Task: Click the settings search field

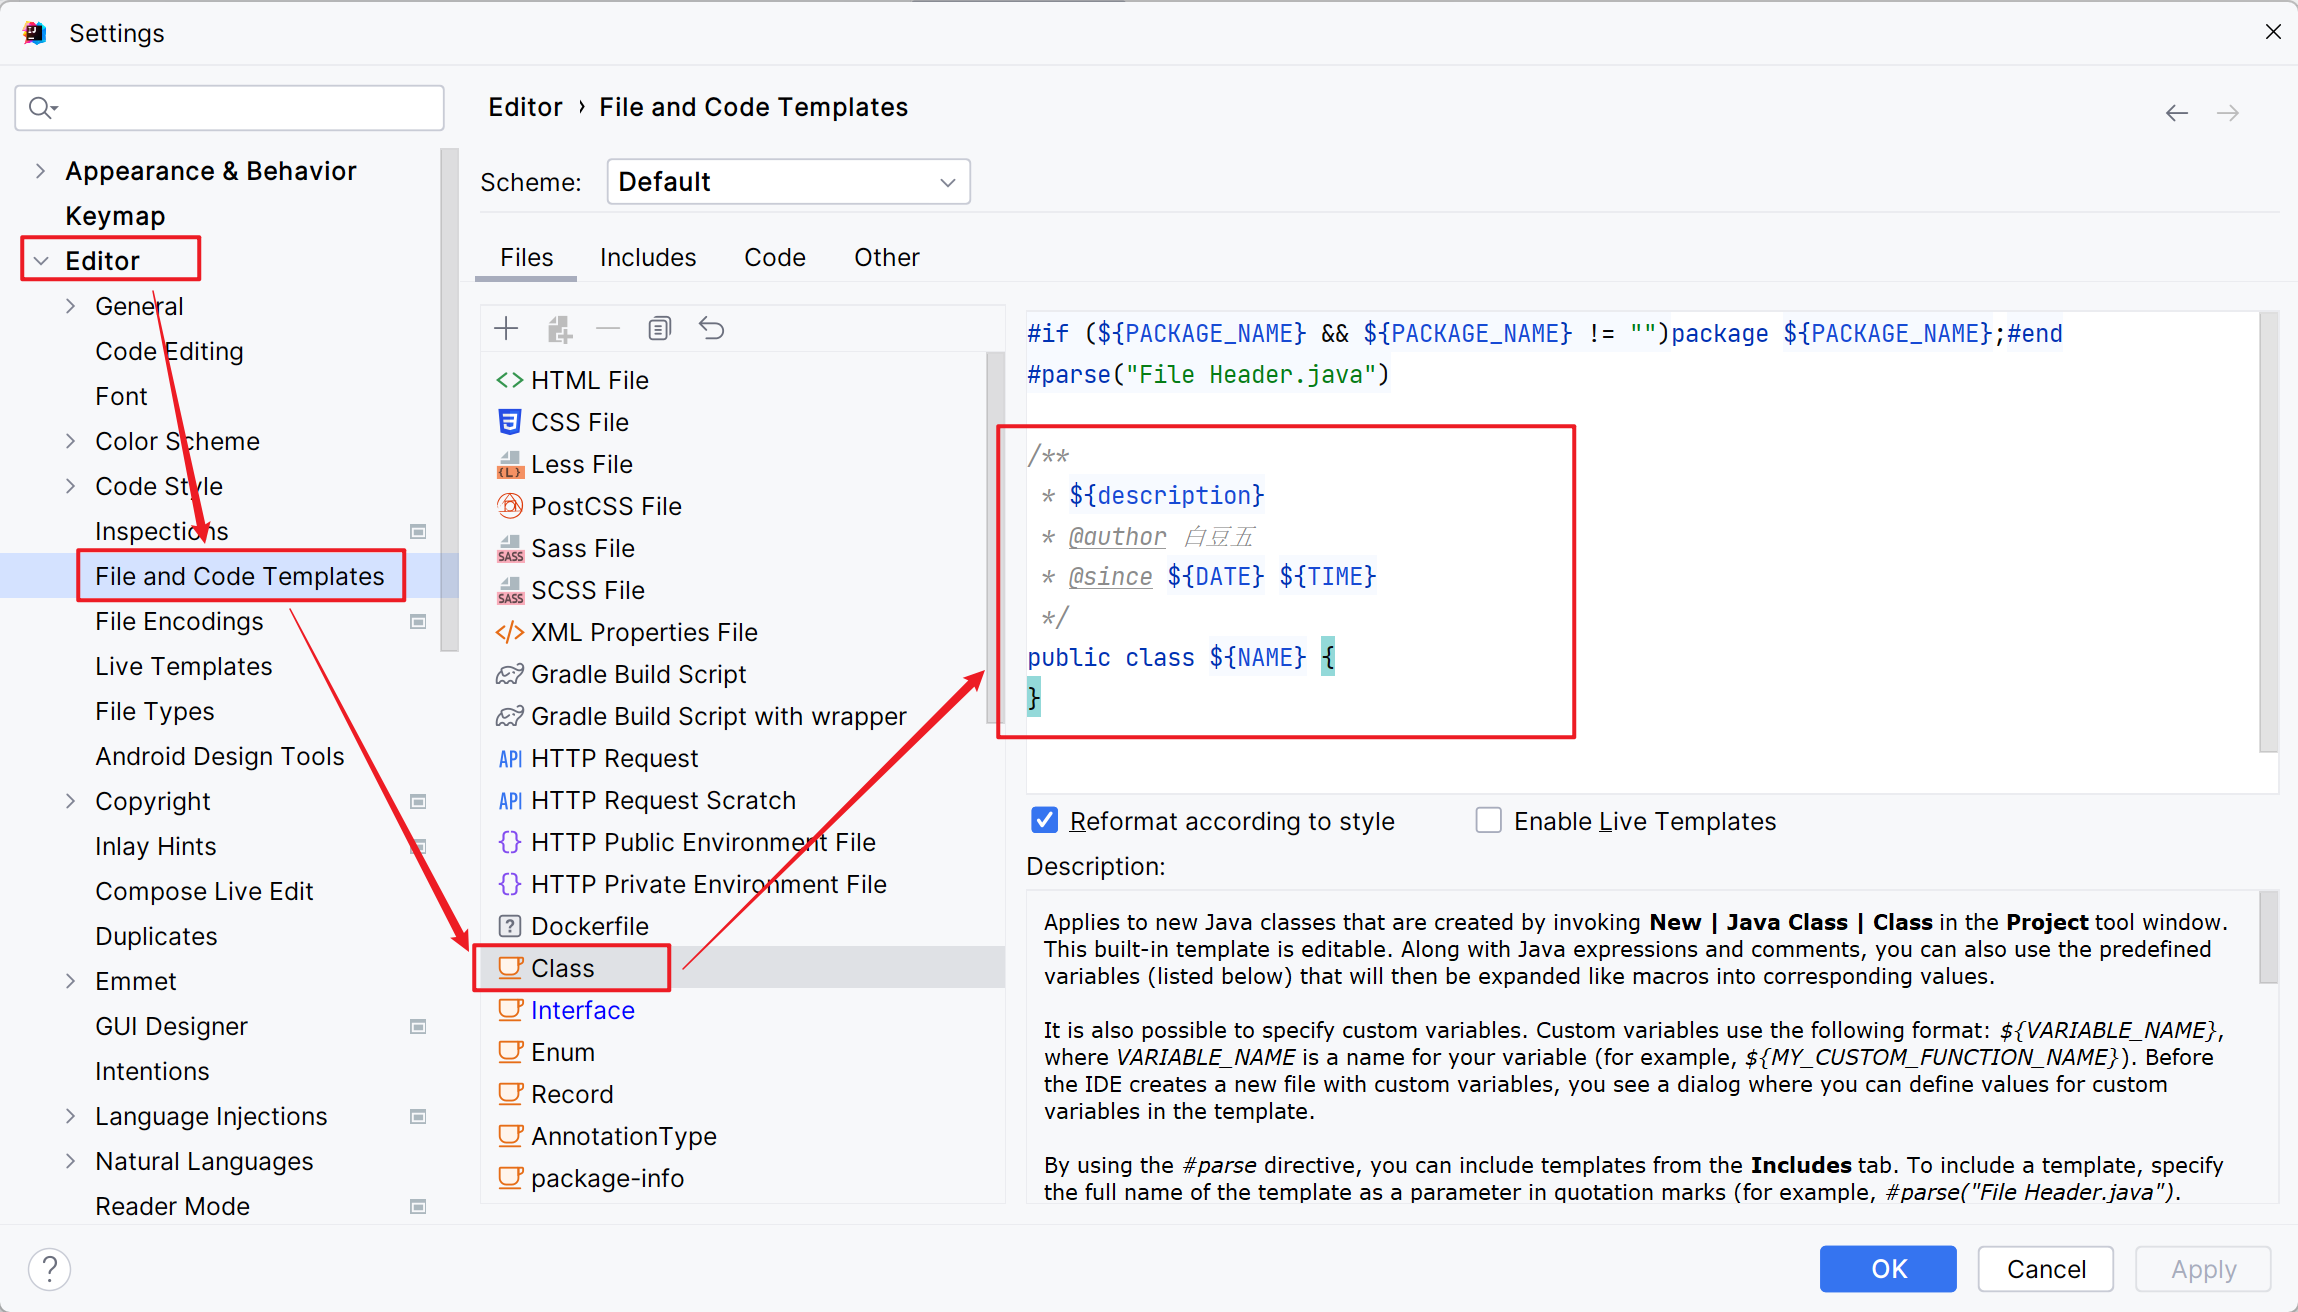Action: click(229, 107)
